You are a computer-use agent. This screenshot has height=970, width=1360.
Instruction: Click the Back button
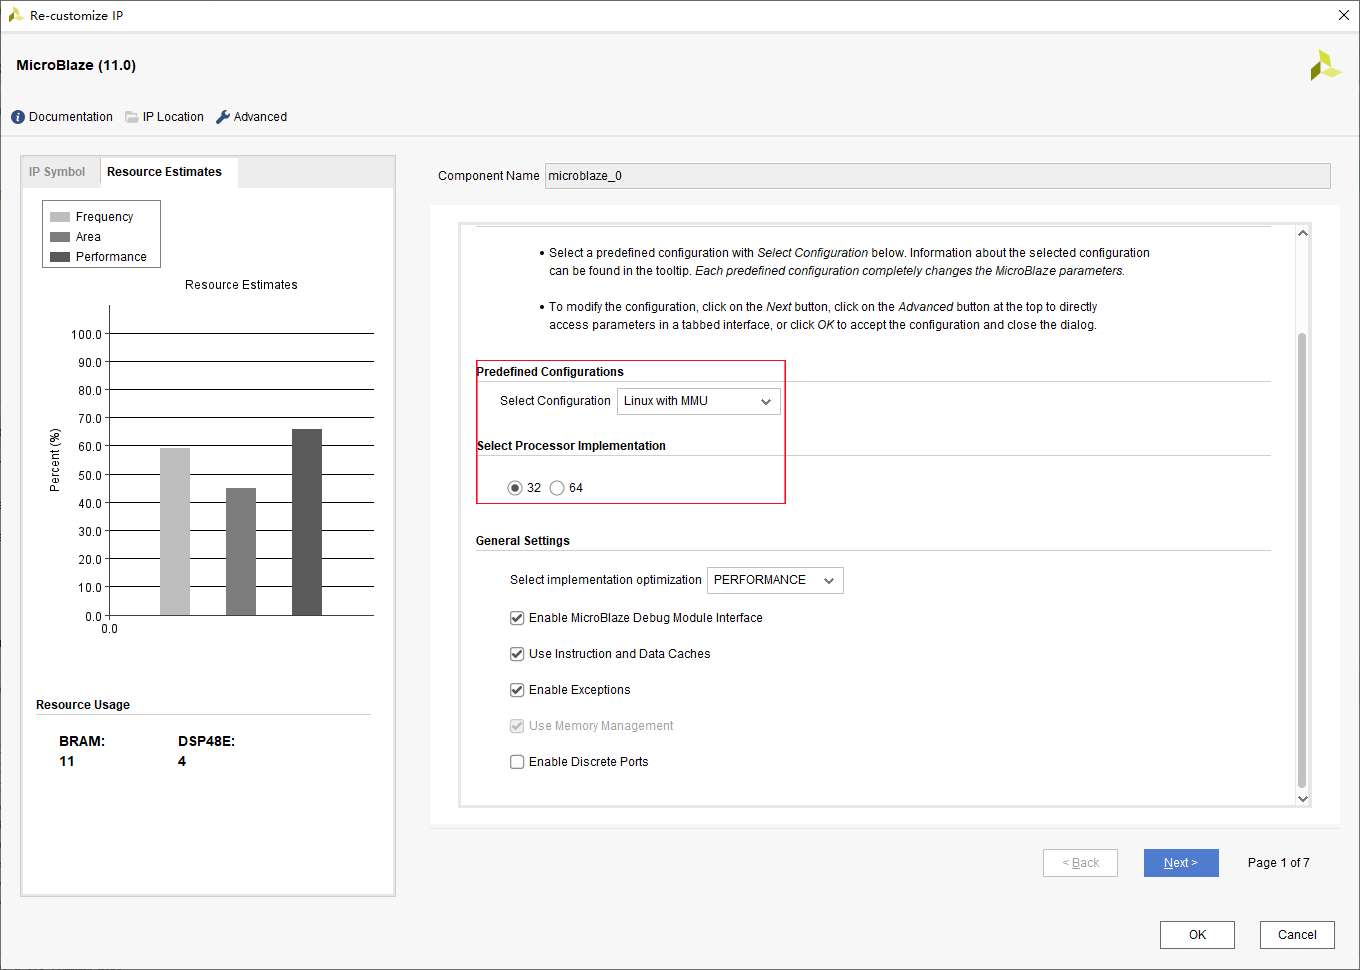click(x=1080, y=863)
